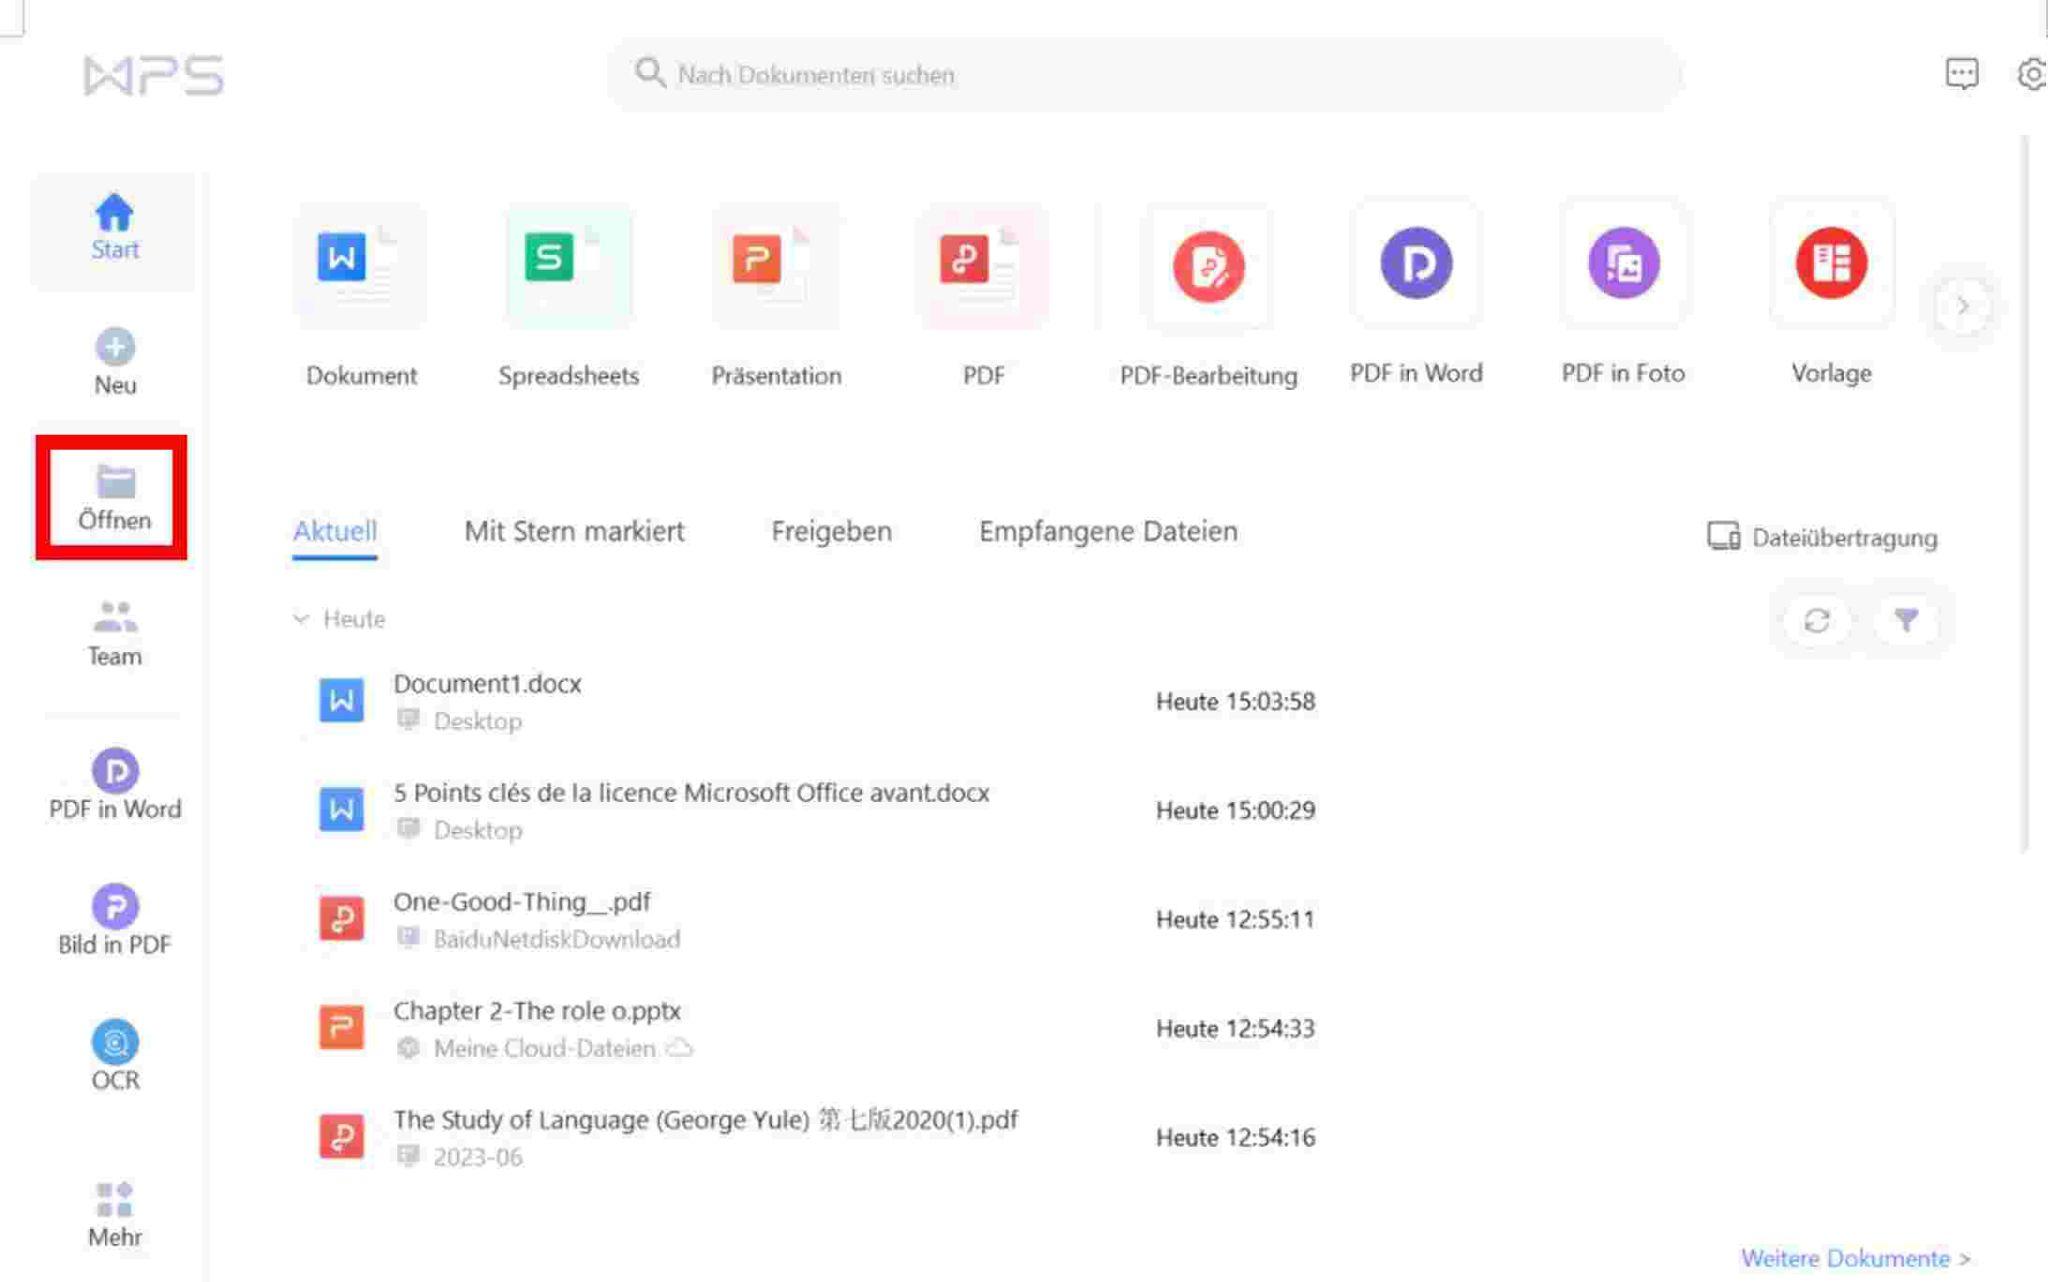Open the Team section in sidebar
The width and height of the screenshot is (2048, 1282).
pos(115,632)
